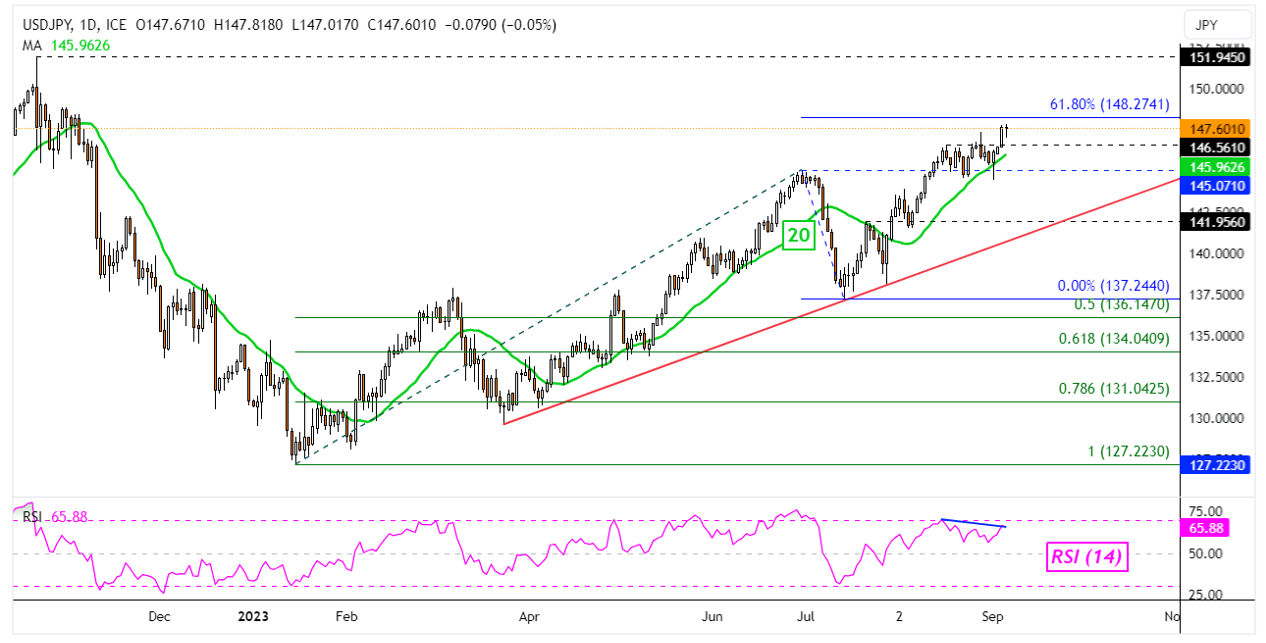Viewport: 1266px width, 643px height.
Task: Click the 0.618 (134.0409) retracement label
Action: tap(1112, 338)
